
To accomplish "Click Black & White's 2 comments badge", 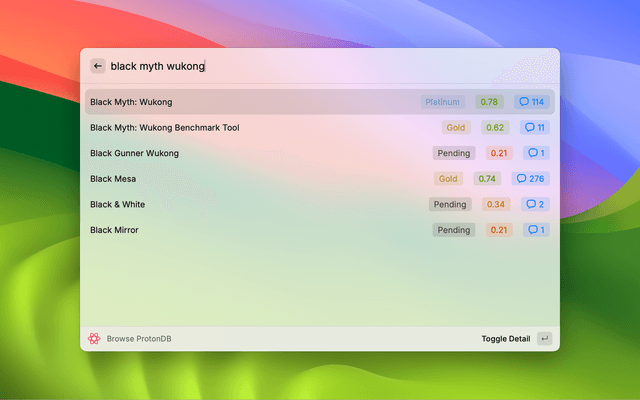I will (x=535, y=204).
